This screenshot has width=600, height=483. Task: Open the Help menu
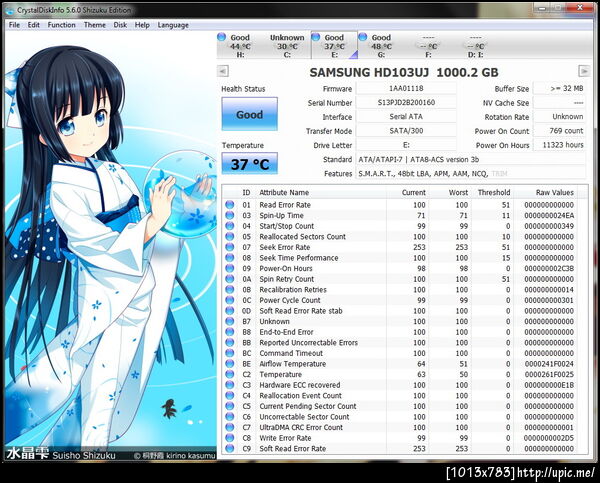click(142, 25)
